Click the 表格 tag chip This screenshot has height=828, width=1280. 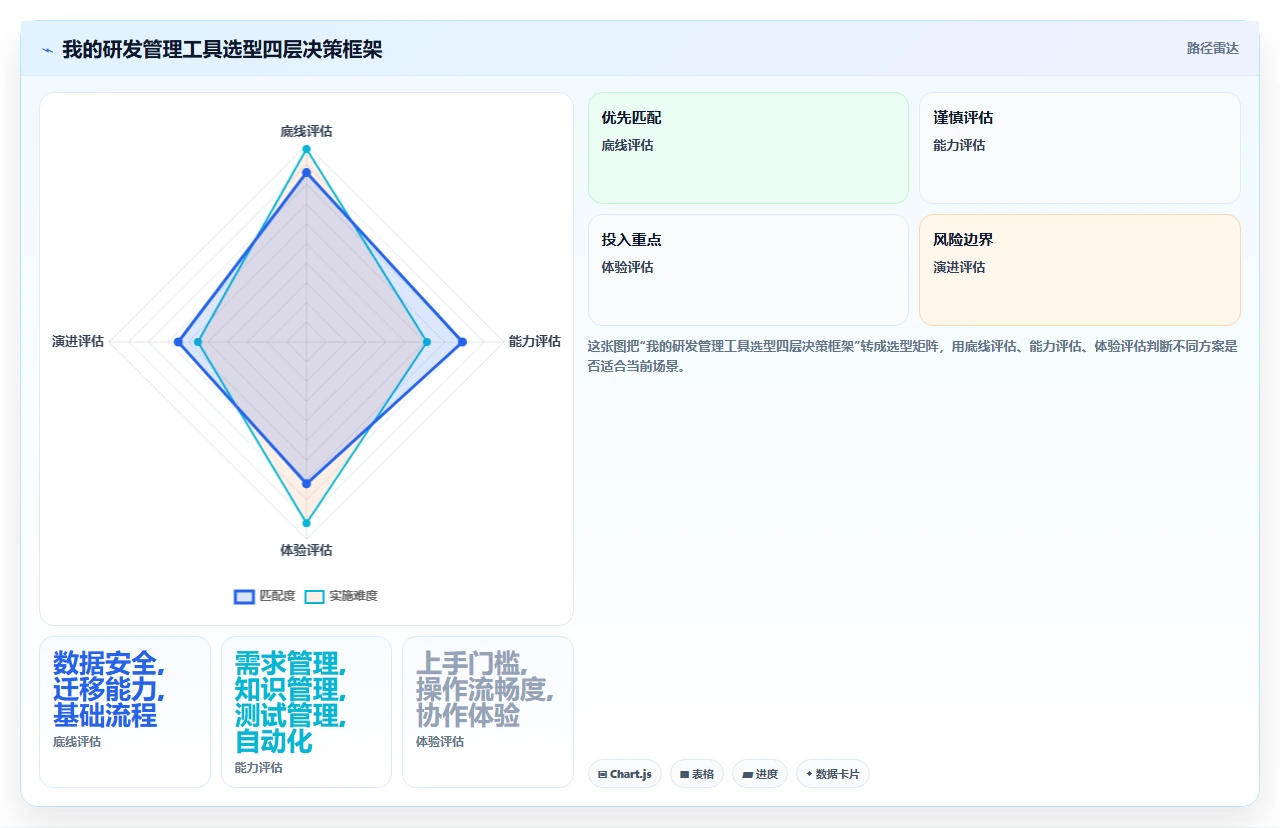point(697,774)
